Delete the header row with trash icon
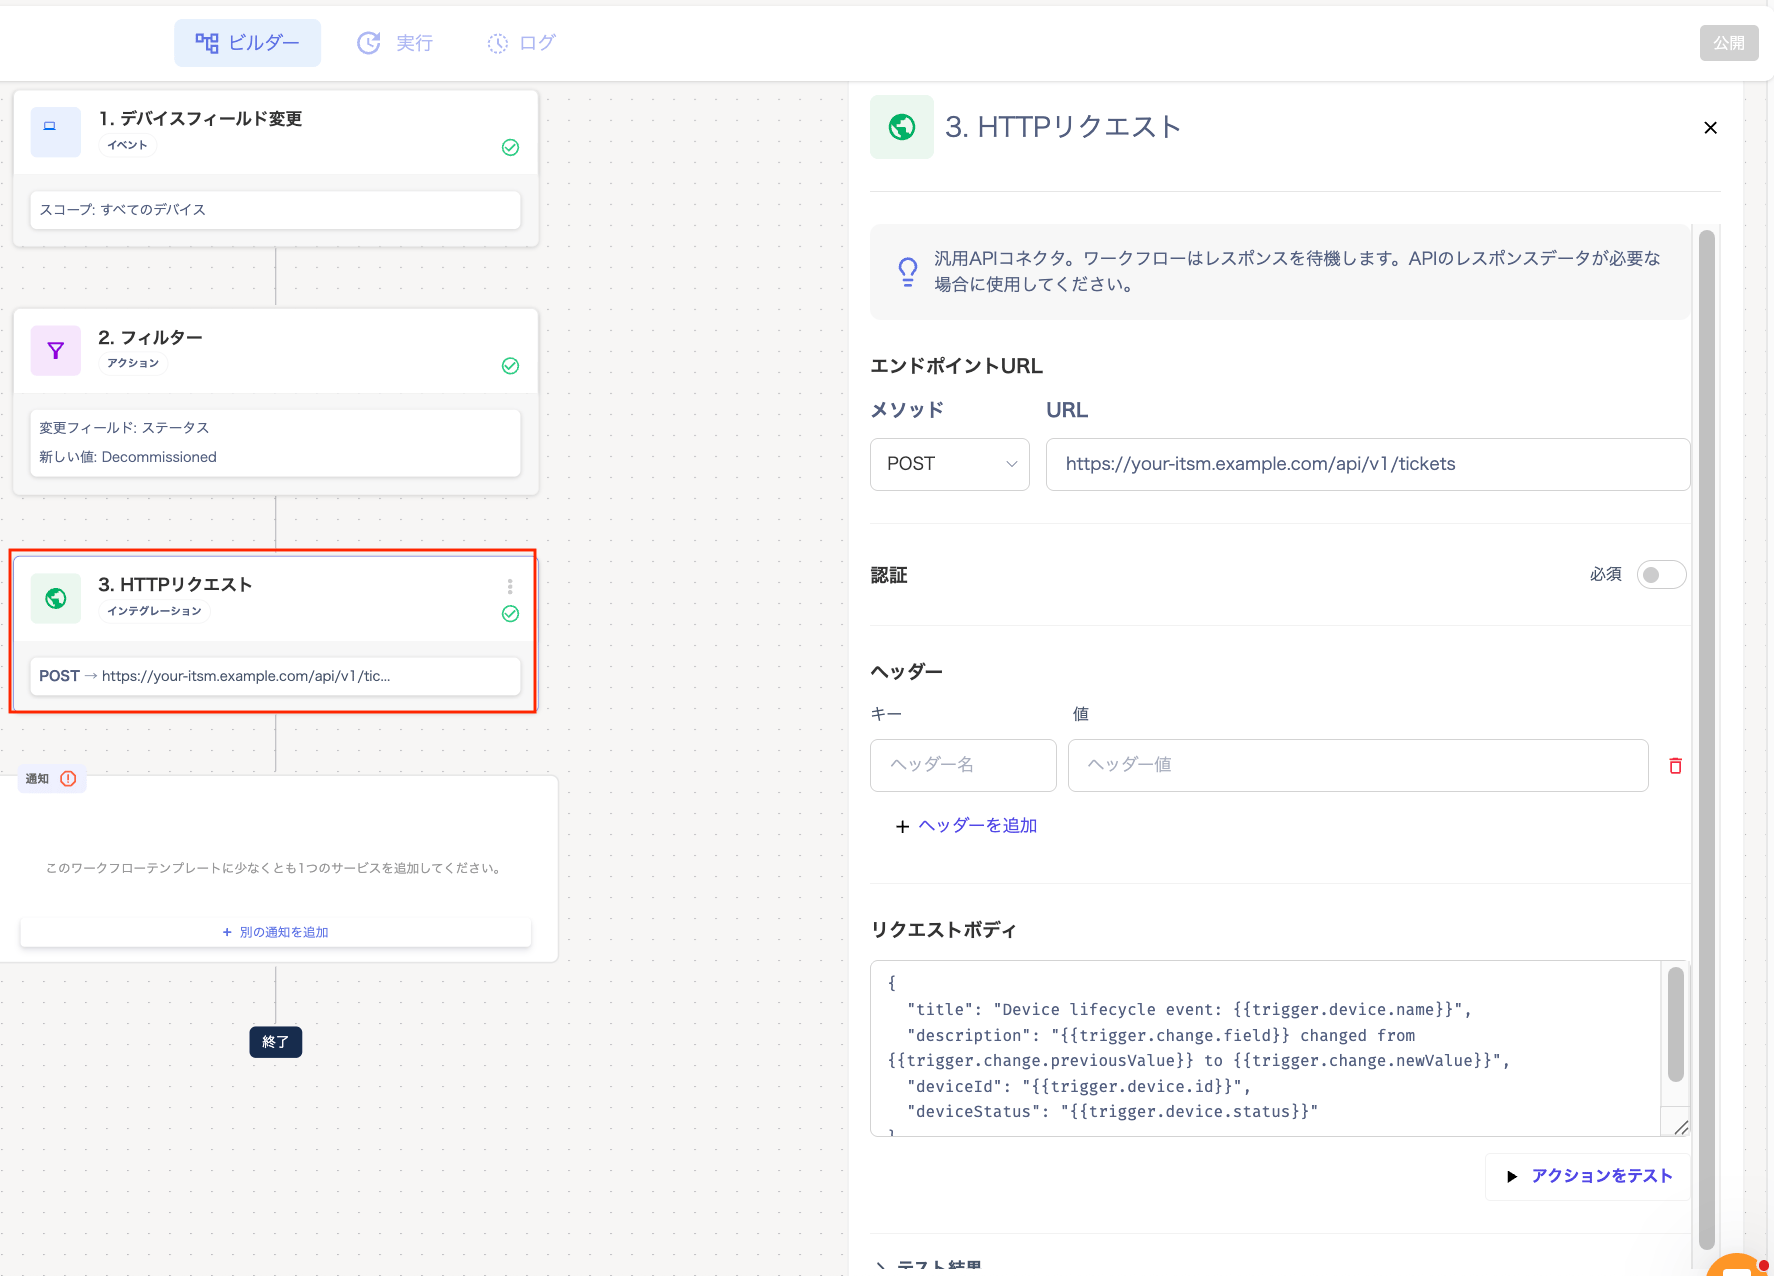 tap(1675, 765)
